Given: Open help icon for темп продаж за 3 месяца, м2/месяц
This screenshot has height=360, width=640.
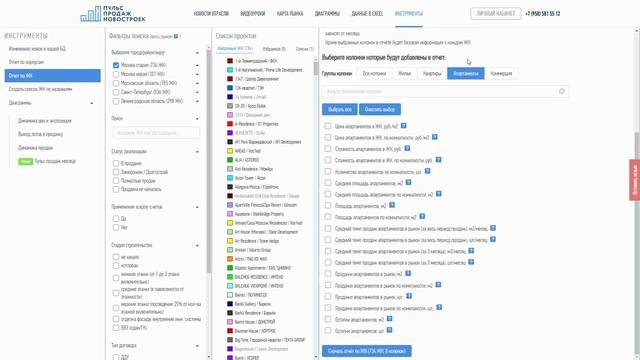Looking at the screenshot, I should click(471, 251).
